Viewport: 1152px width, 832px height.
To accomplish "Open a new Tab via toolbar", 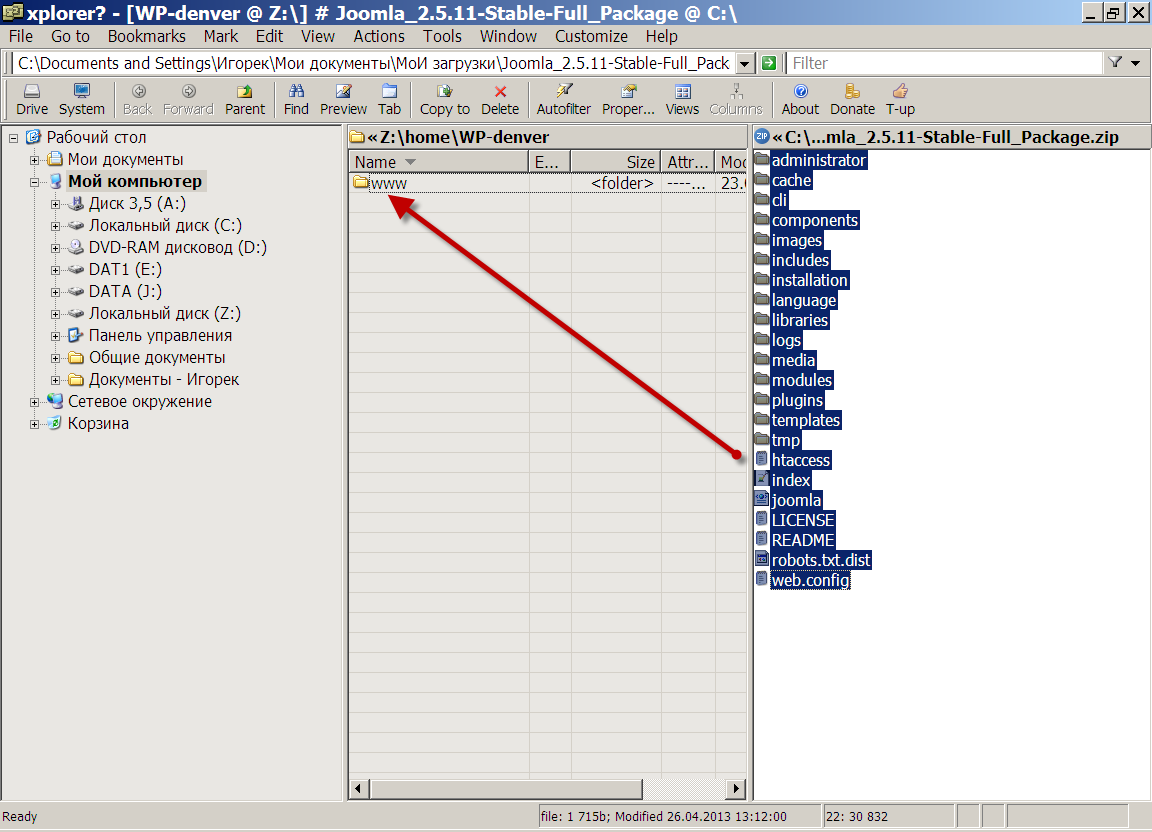I will (389, 99).
